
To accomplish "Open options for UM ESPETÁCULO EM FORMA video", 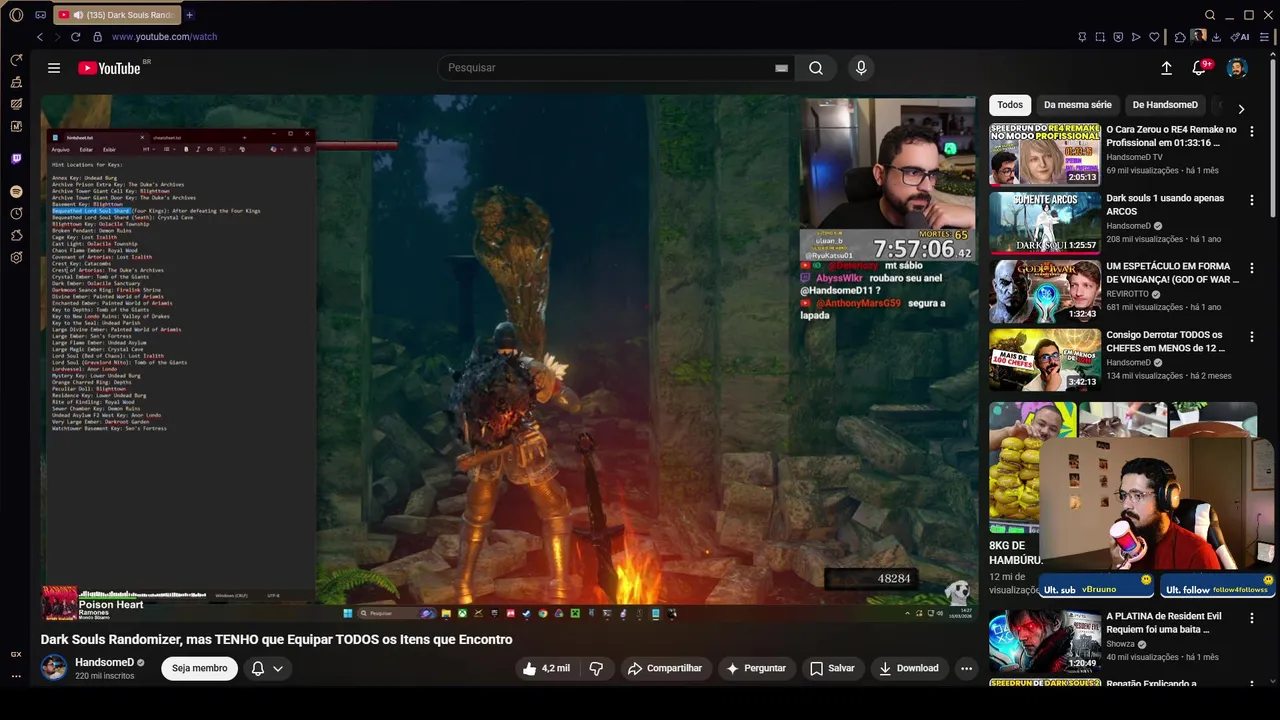I will pyautogui.click(x=1251, y=269).
